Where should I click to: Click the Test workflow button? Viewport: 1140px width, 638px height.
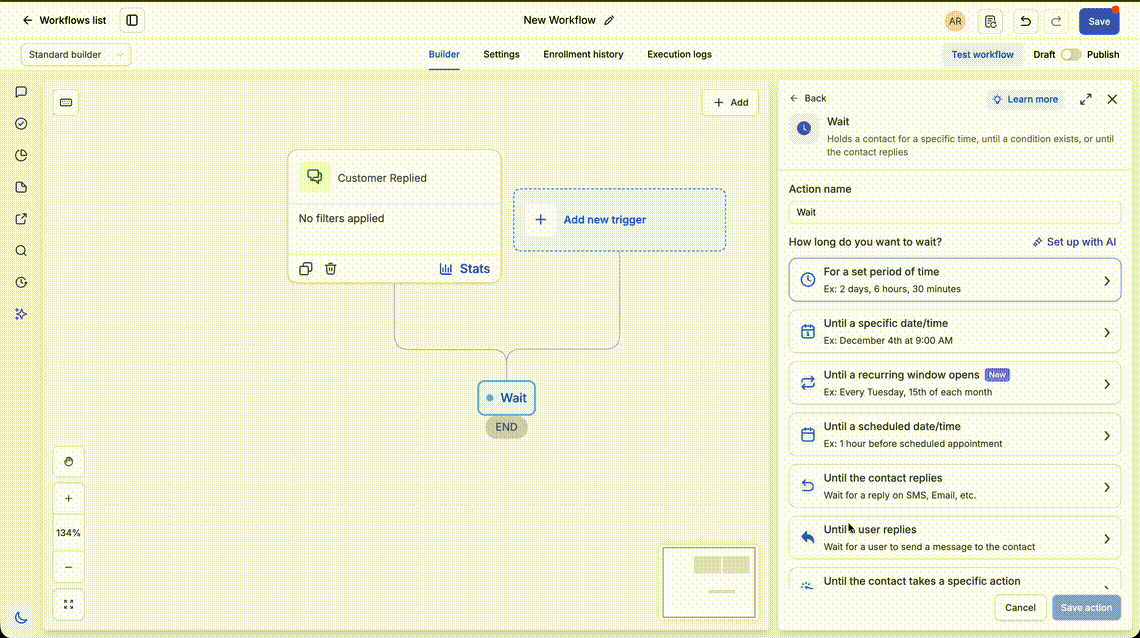coord(982,54)
